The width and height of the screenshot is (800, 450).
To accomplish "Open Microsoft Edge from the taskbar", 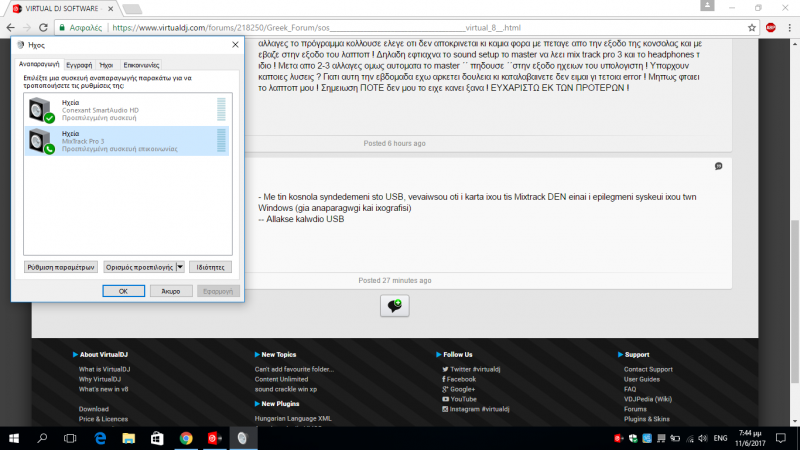I will coord(102,438).
